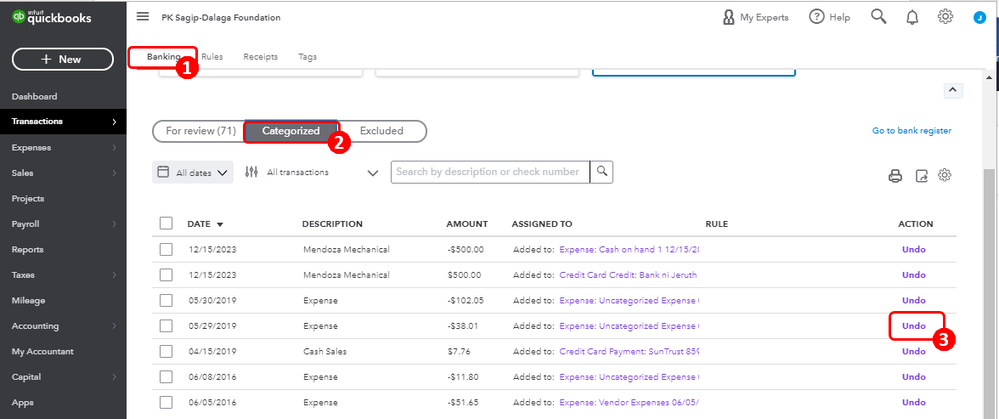
Task: Print the transactions list
Action: click(895, 176)
